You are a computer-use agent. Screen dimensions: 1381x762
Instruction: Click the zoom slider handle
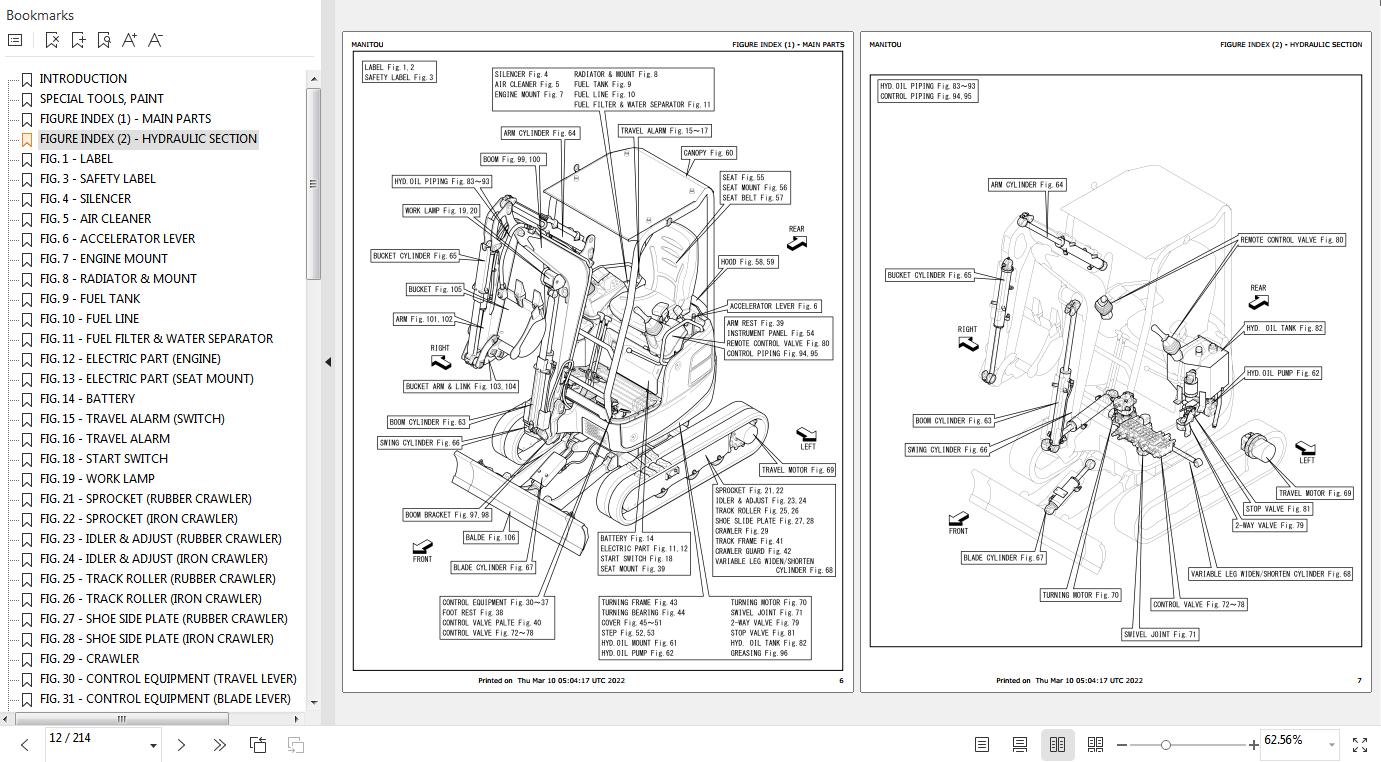[x=1166, y=745]
